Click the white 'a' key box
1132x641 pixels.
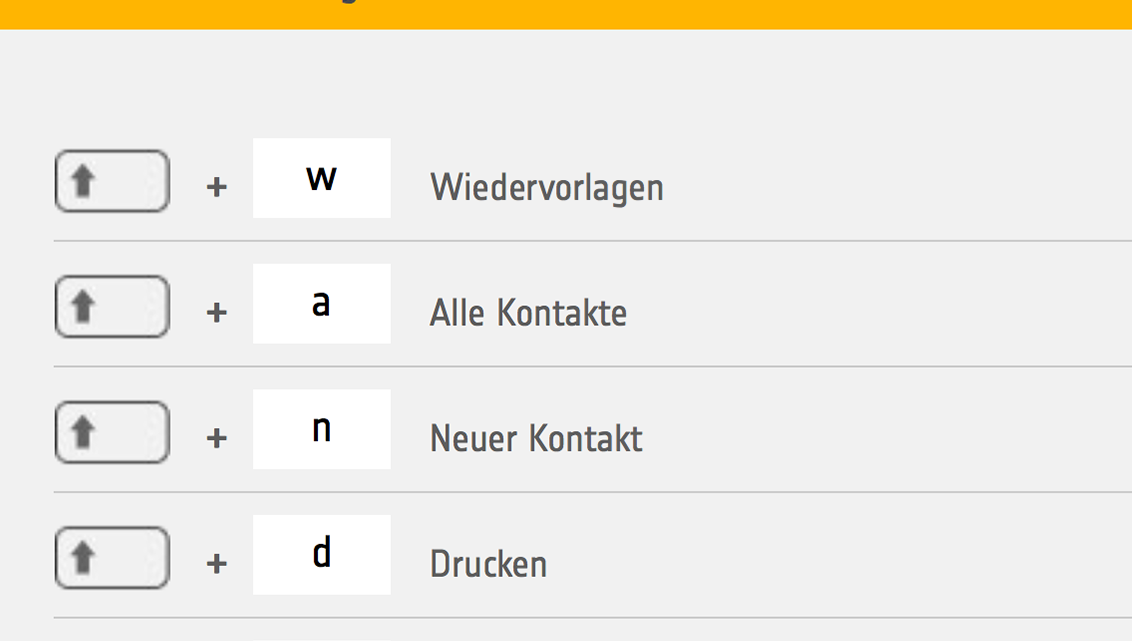coord(322,304)
